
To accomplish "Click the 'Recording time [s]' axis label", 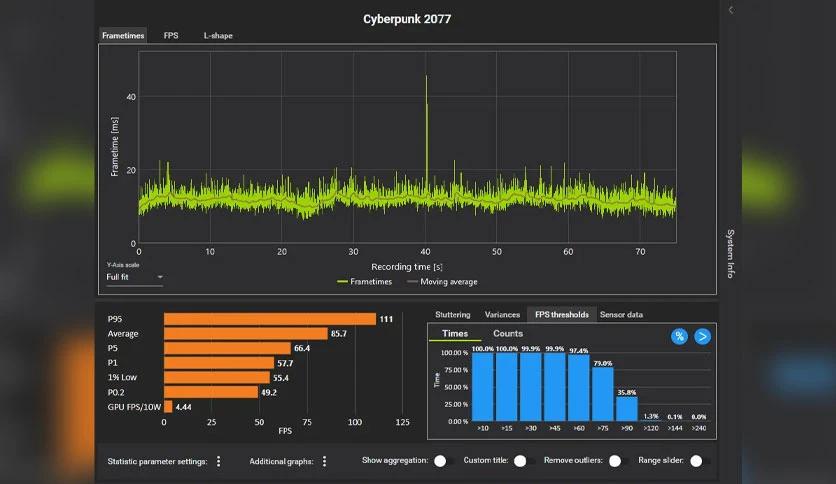I will coord(407,267).
